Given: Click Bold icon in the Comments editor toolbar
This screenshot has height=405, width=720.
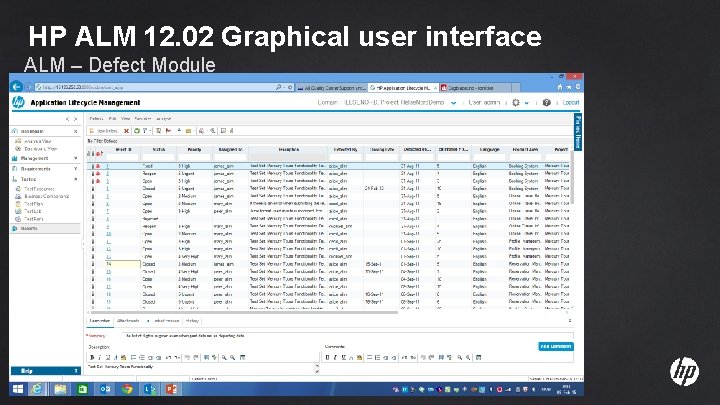Looking at the screenshot, I should (x=327, y=358).
